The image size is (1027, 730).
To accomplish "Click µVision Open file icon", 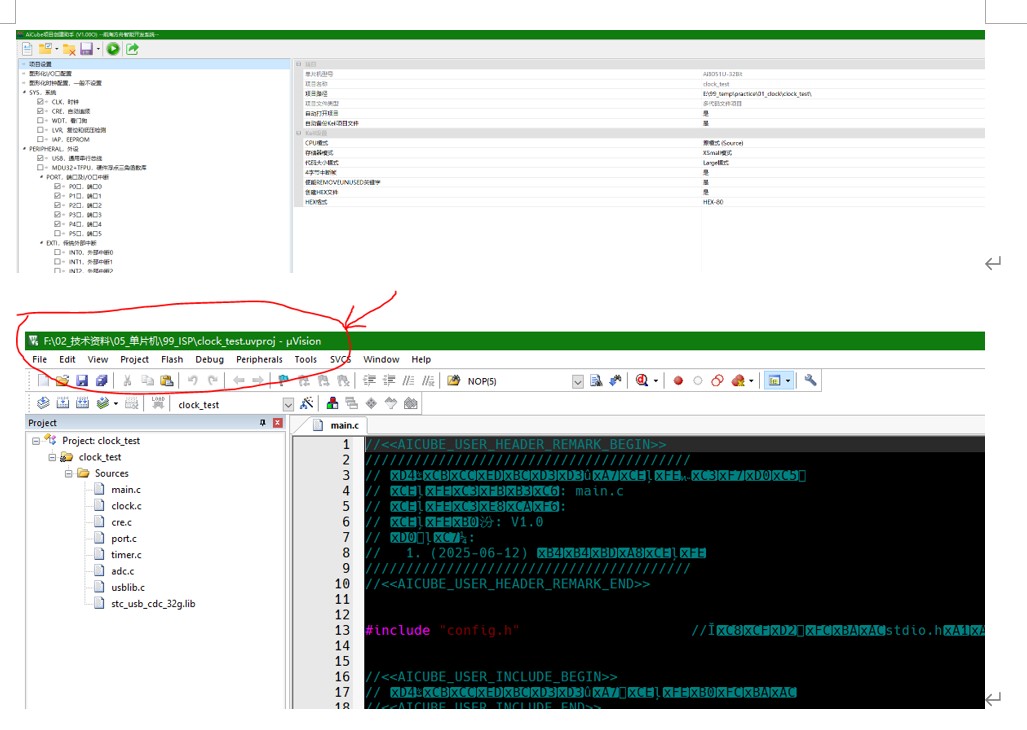I will point(62,381).
